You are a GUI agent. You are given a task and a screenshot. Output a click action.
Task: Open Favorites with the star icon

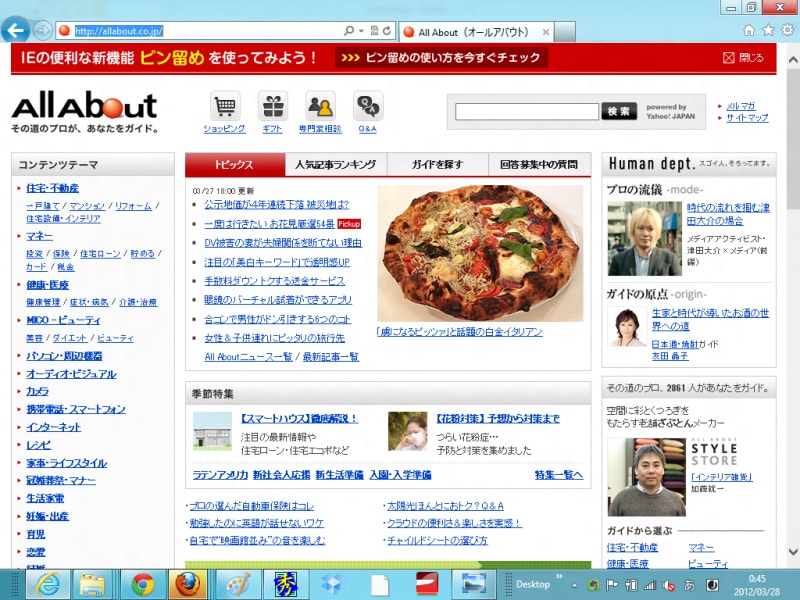click(x=768, y=30)
